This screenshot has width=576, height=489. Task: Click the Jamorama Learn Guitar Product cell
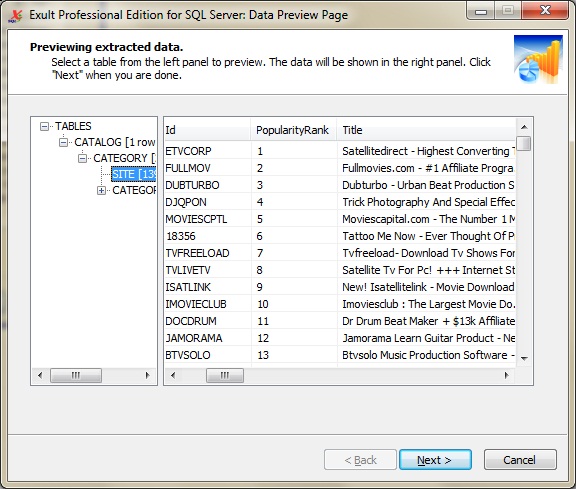426,338
